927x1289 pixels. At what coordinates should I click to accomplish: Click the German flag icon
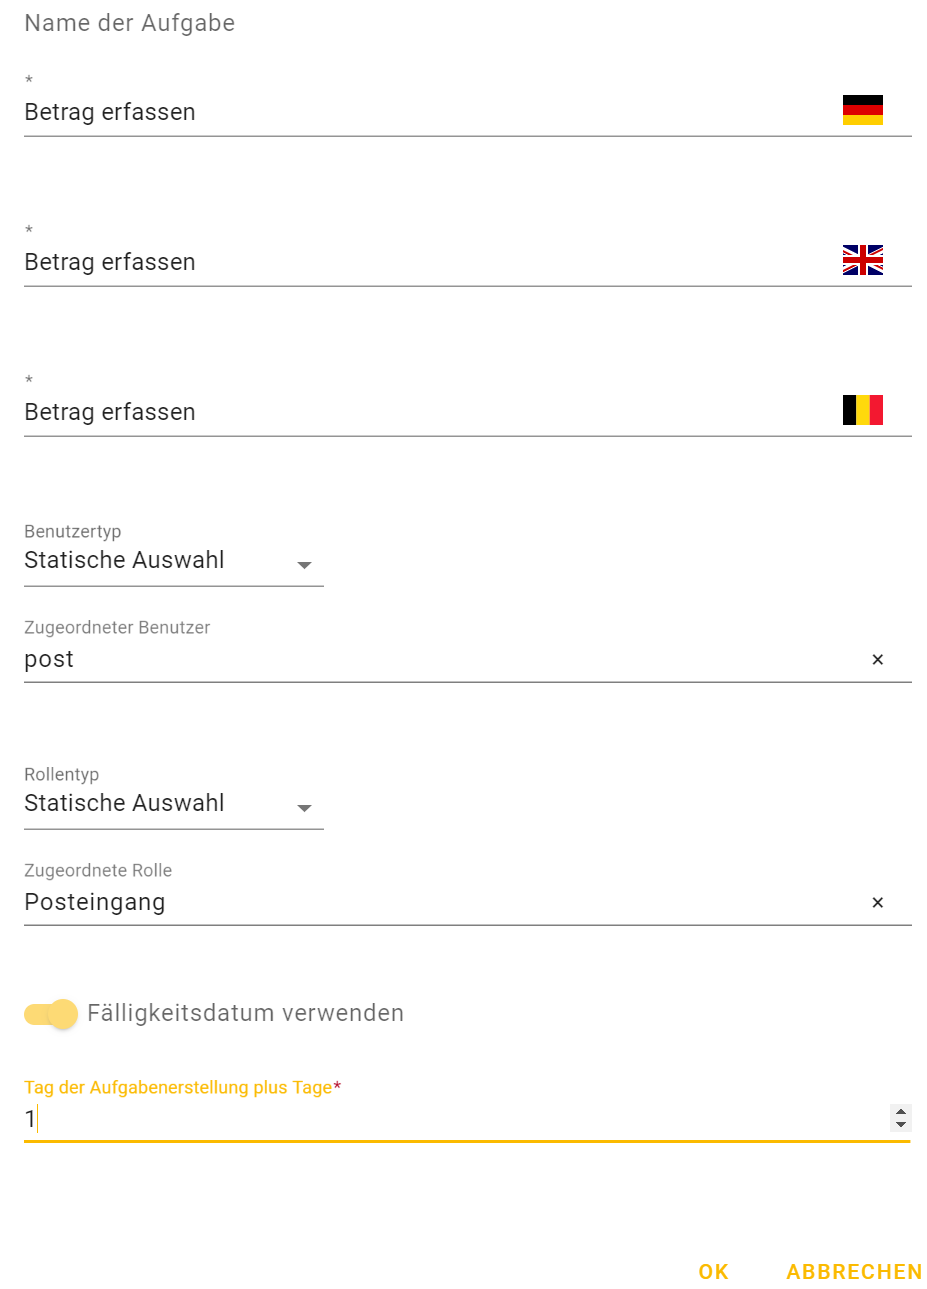[862, 110]
